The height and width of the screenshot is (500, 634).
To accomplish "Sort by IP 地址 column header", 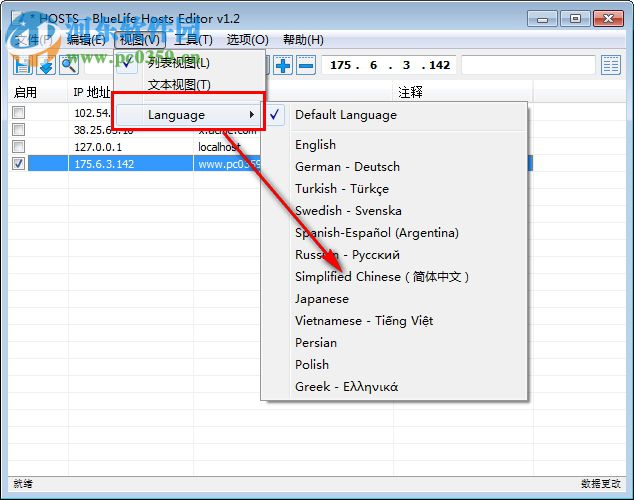I will click(91, 92).
